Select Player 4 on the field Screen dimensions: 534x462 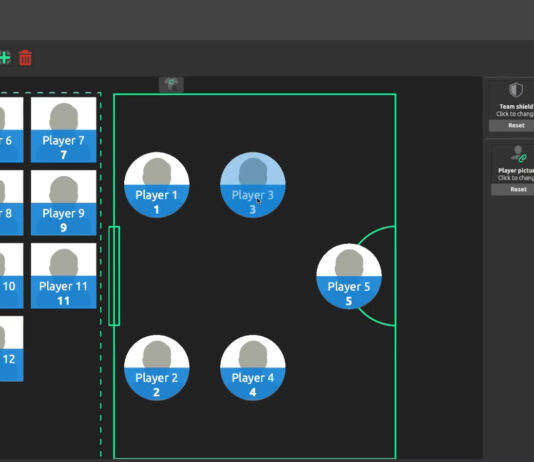pyautogui.click(x=253, y=368)
